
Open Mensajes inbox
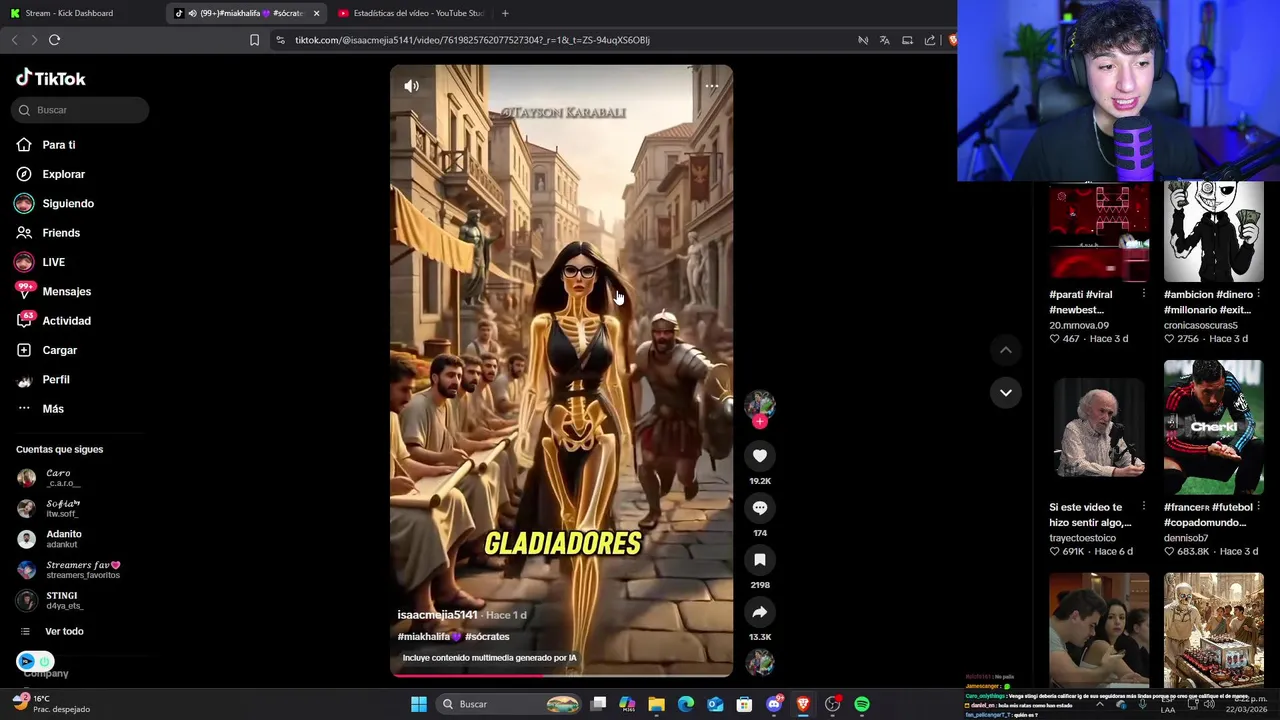[x=54, y=291]
